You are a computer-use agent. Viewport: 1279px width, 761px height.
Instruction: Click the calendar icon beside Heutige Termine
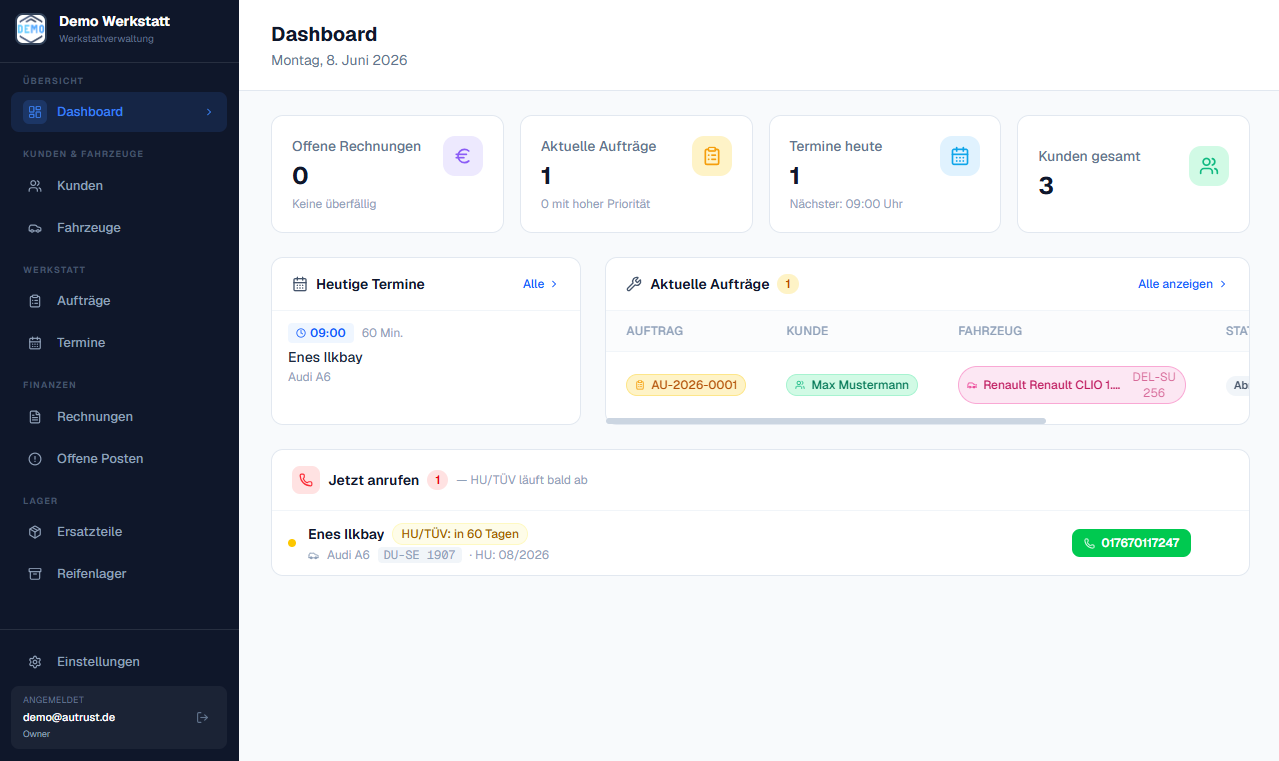pos(300,284)
